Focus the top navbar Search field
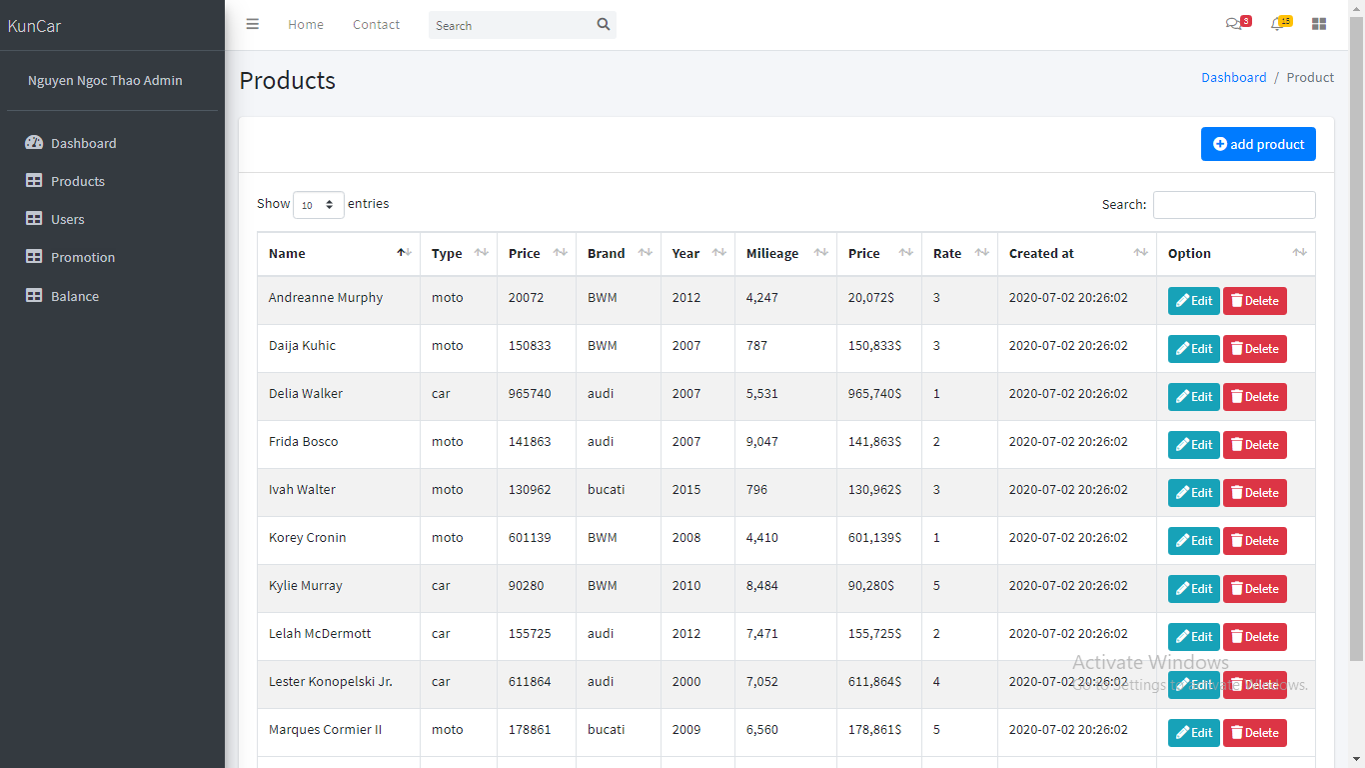The height and width of the screenshot is (768, 1365). point(510,25)
